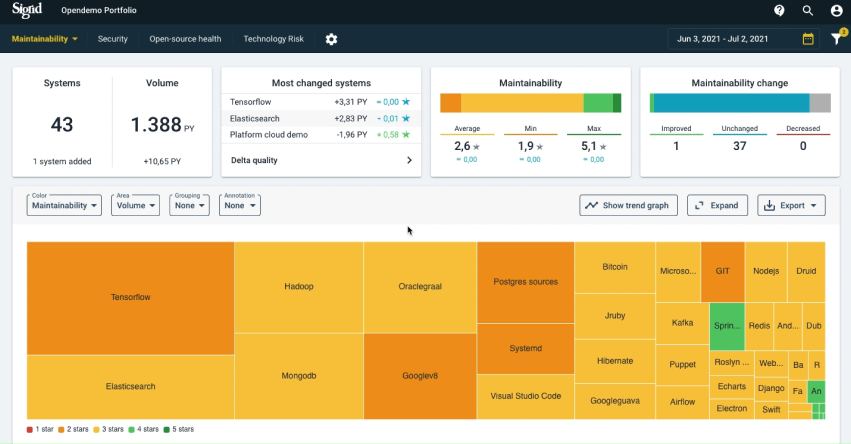This screenshot has width=851, height=444.
Task: Switch to Open-source health tab
Action: pyautogui.click(x=185, y=39)
